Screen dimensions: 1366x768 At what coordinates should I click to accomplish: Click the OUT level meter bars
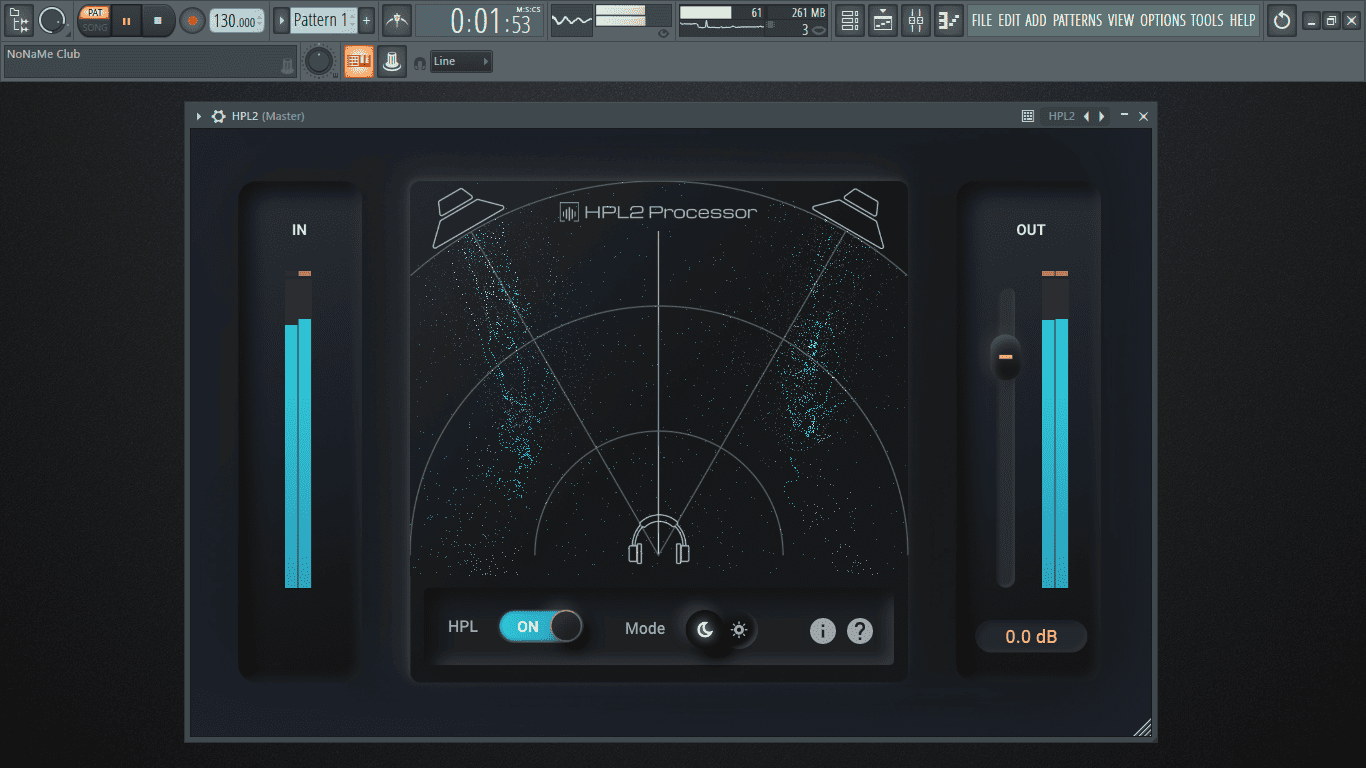[x=1055, y=430]
